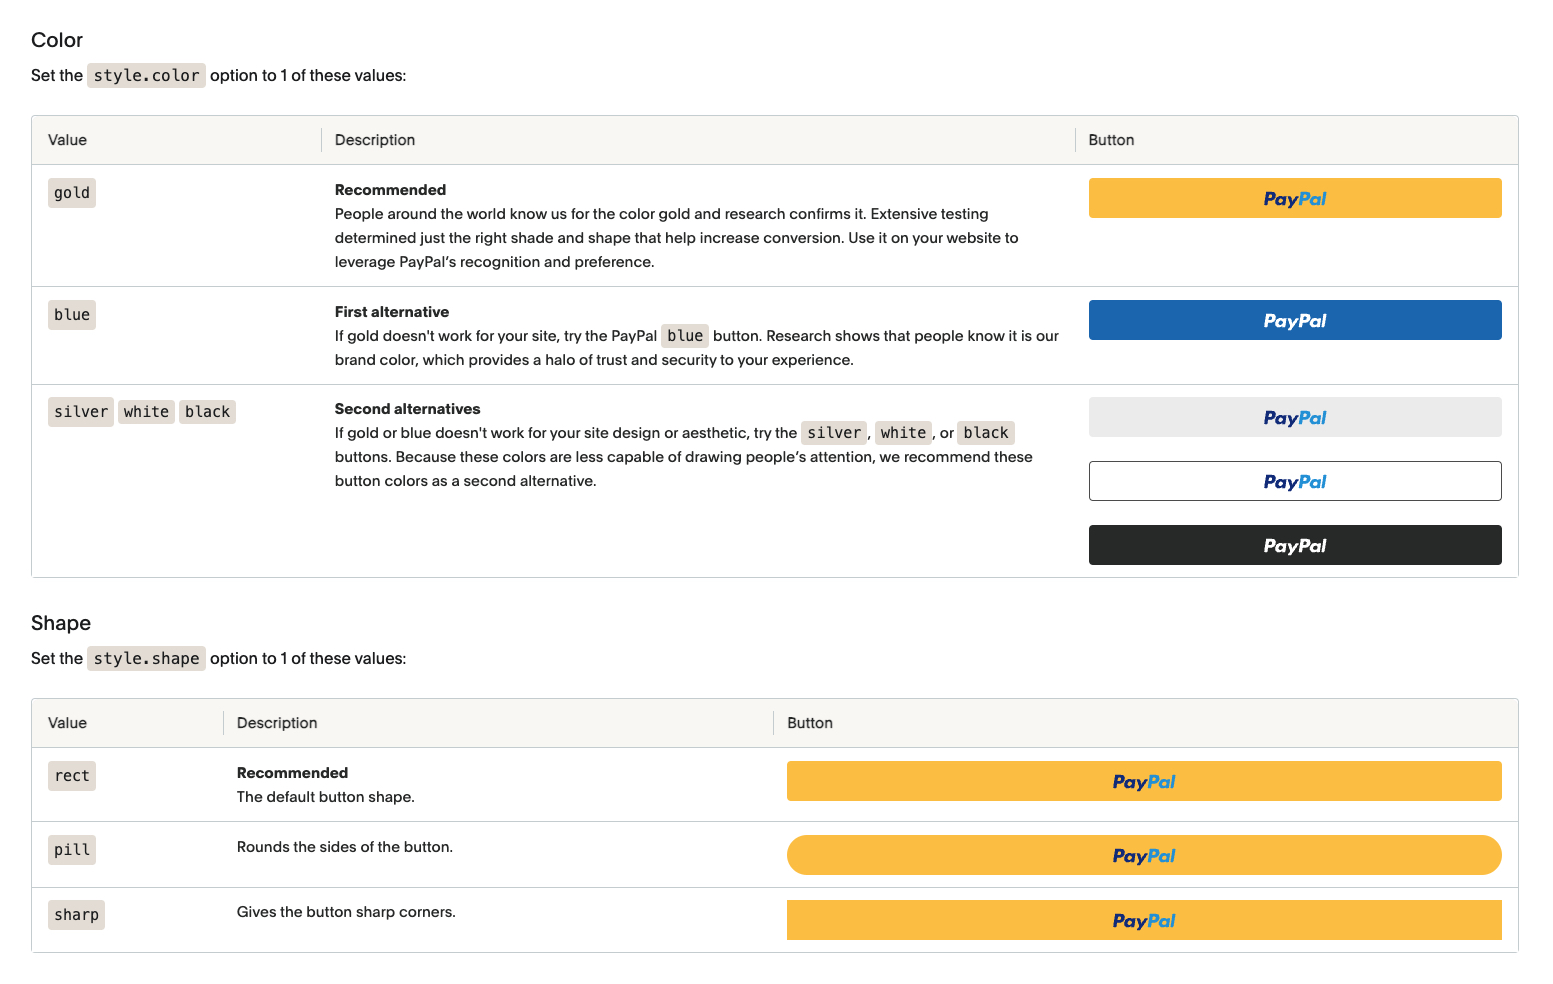The height and width of the screenshot is (984, 1553).
Task: Click 'Recommended' label in rect row
Action: [292, 773]
